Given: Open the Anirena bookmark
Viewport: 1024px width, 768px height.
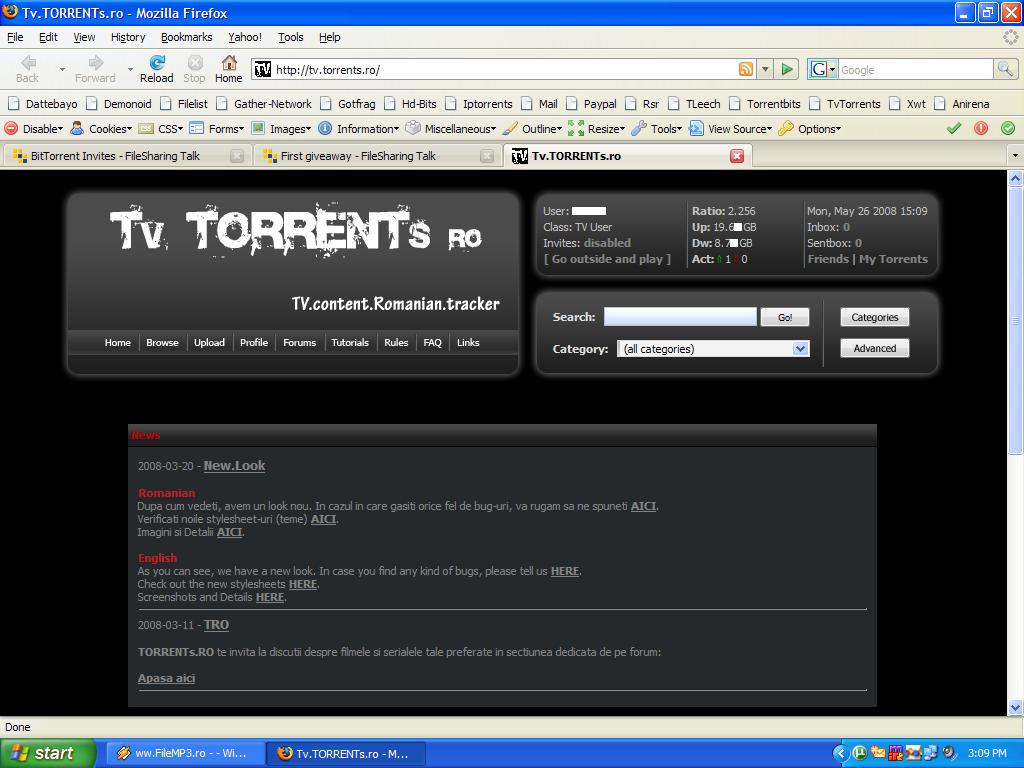Looking at the screenshot, I should (x=963, y=104).
